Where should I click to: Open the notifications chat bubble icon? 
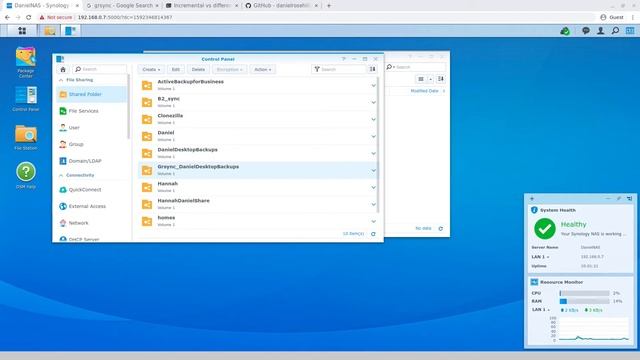tap(586, 31)
